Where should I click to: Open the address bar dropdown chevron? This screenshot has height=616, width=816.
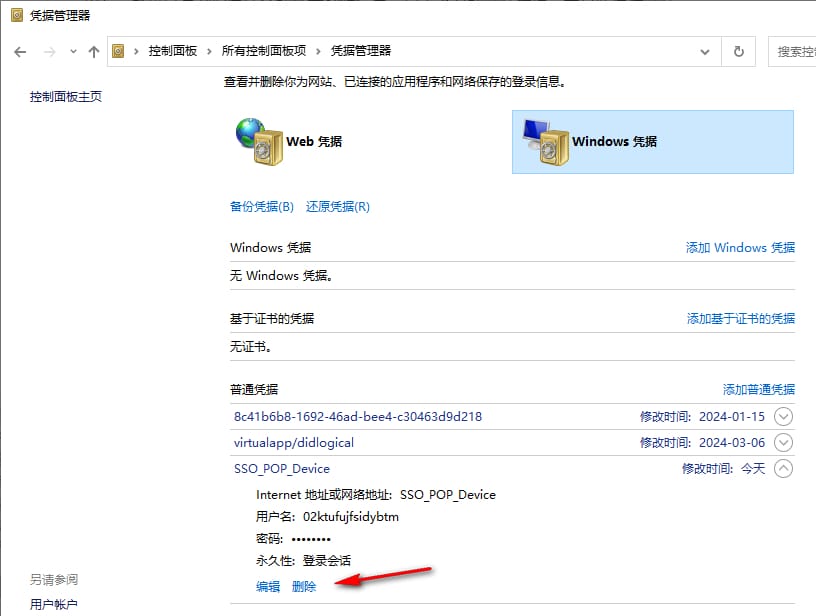pos(704,51)
